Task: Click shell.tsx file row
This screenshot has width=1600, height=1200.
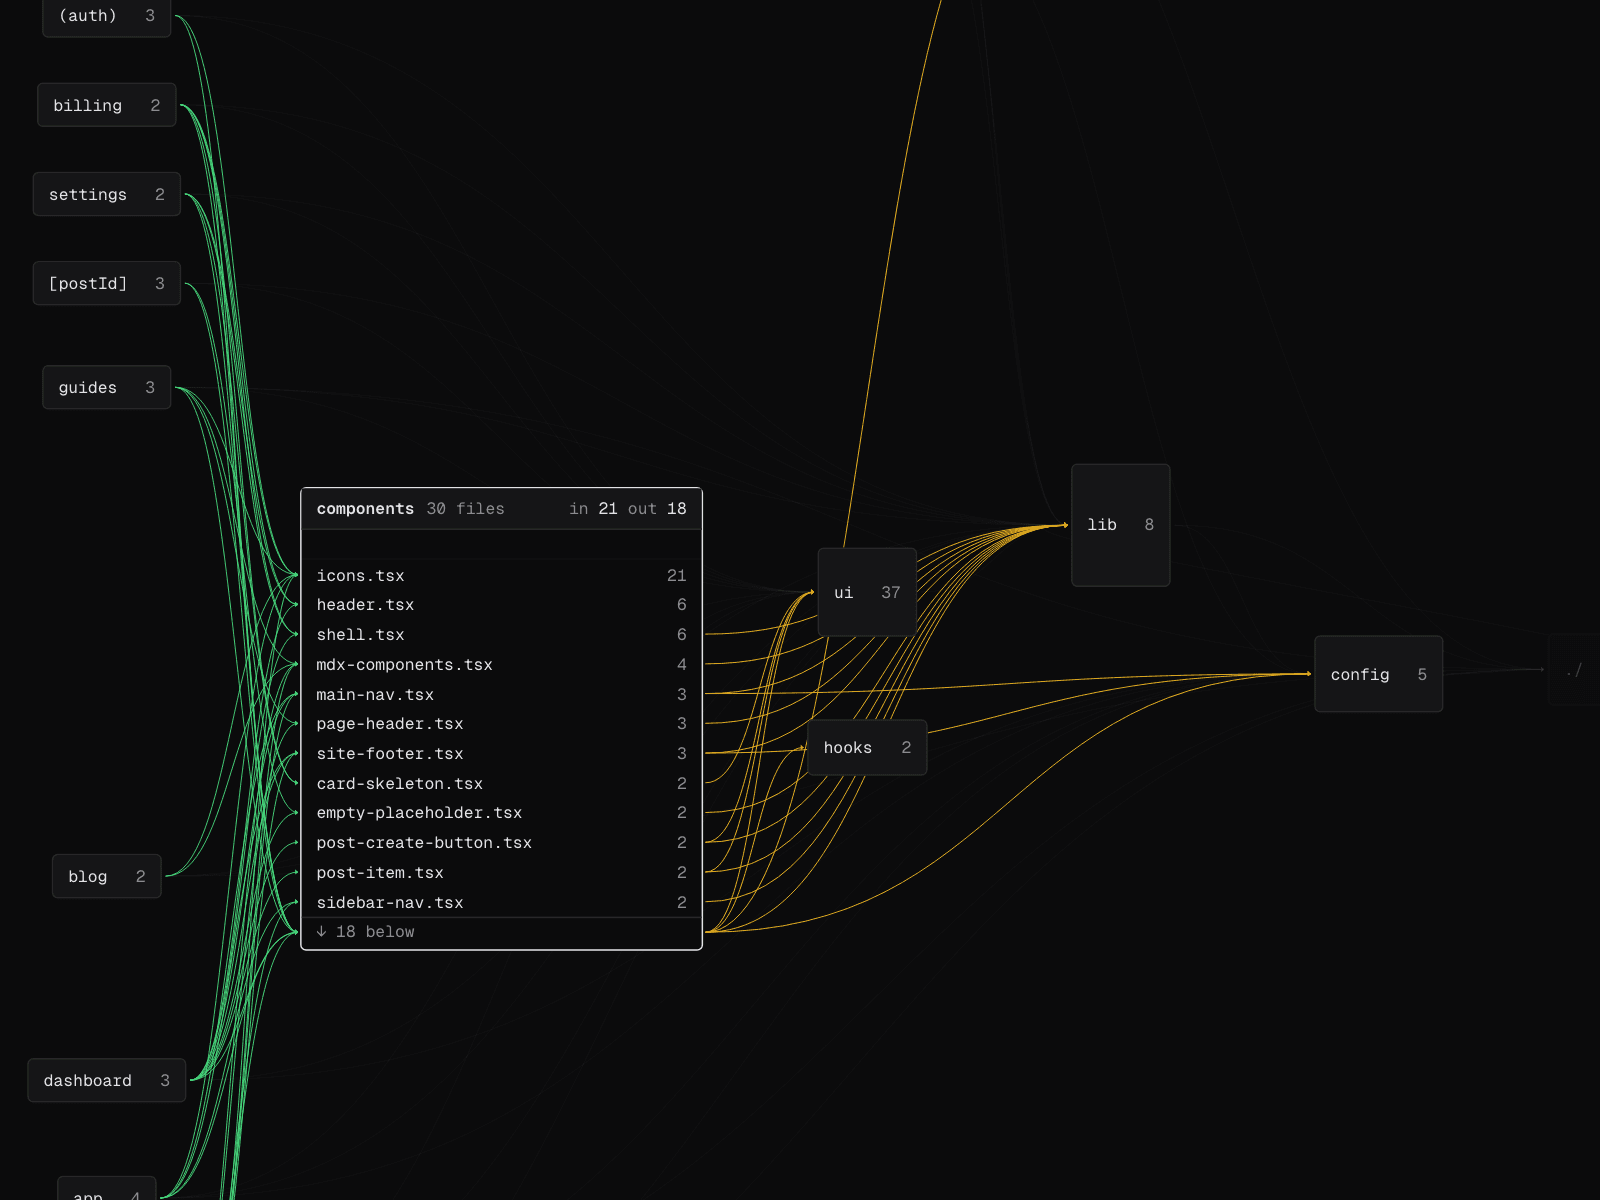Action: coord(501,635)
